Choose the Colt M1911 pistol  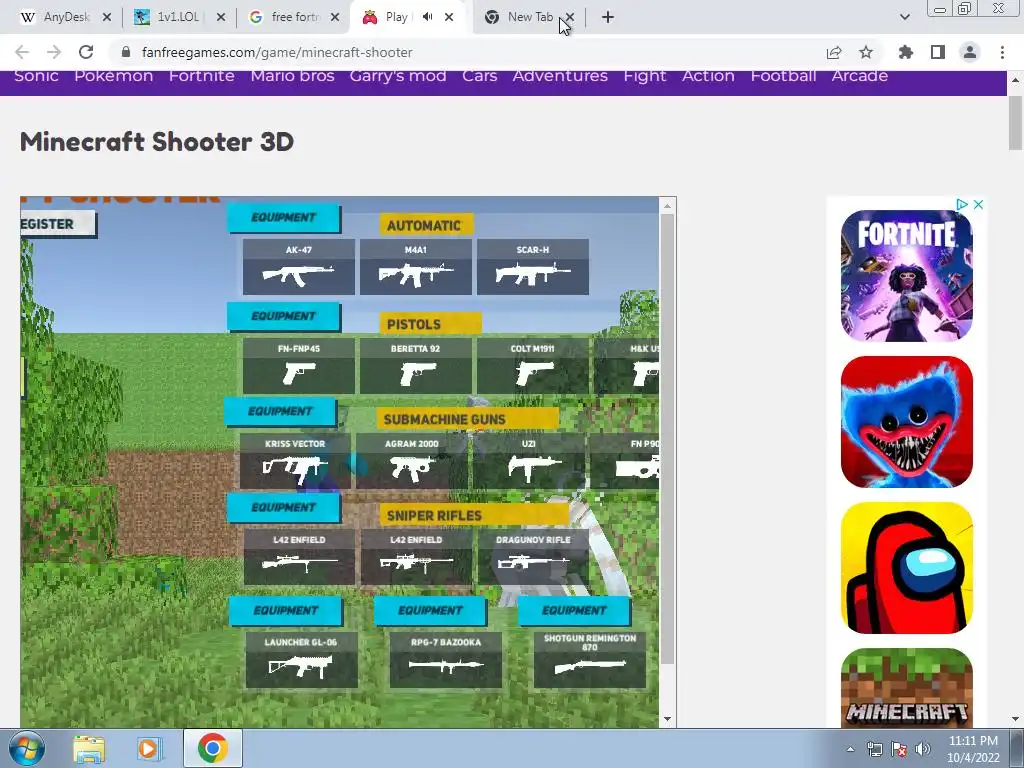click(x=532, y=366)
